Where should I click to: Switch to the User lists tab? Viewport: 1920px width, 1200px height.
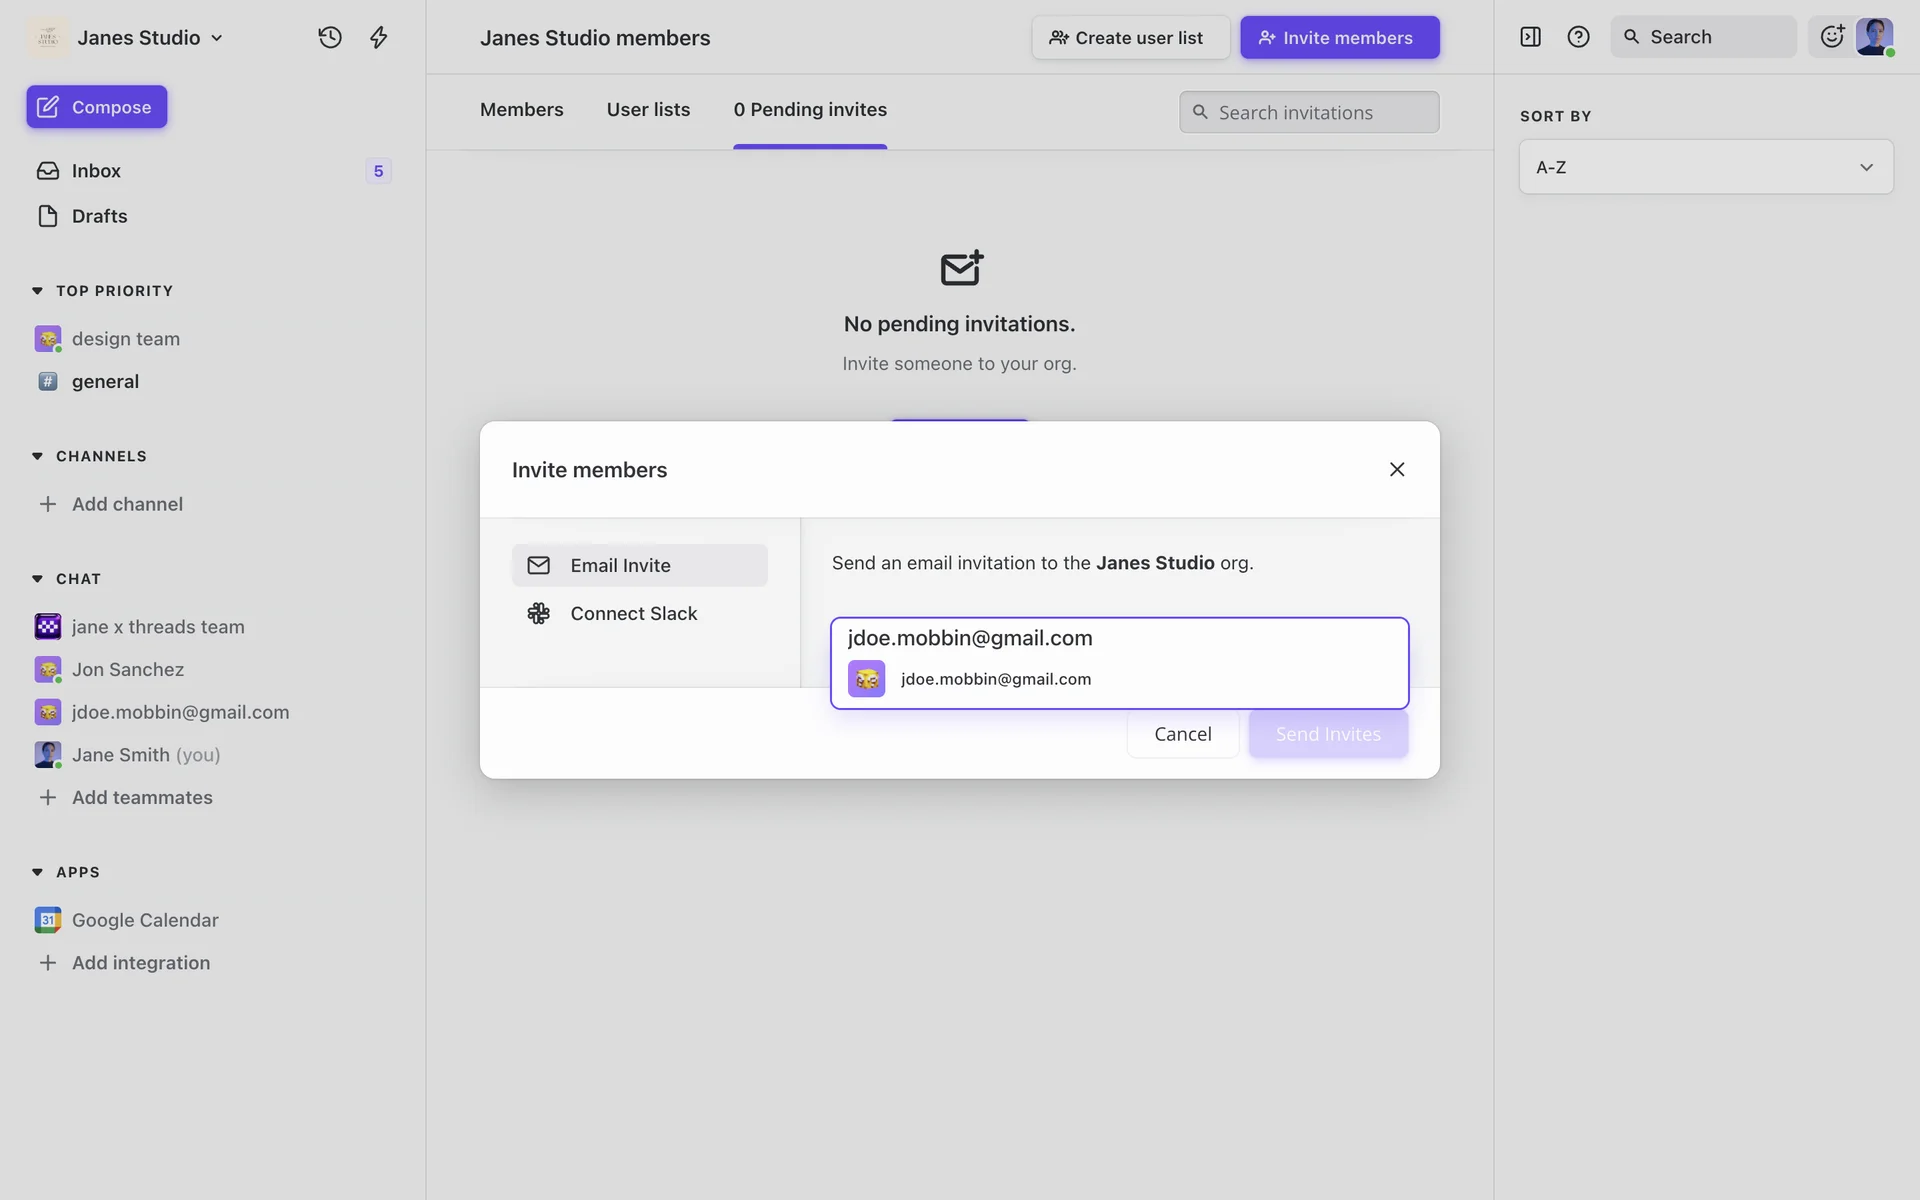648,110
